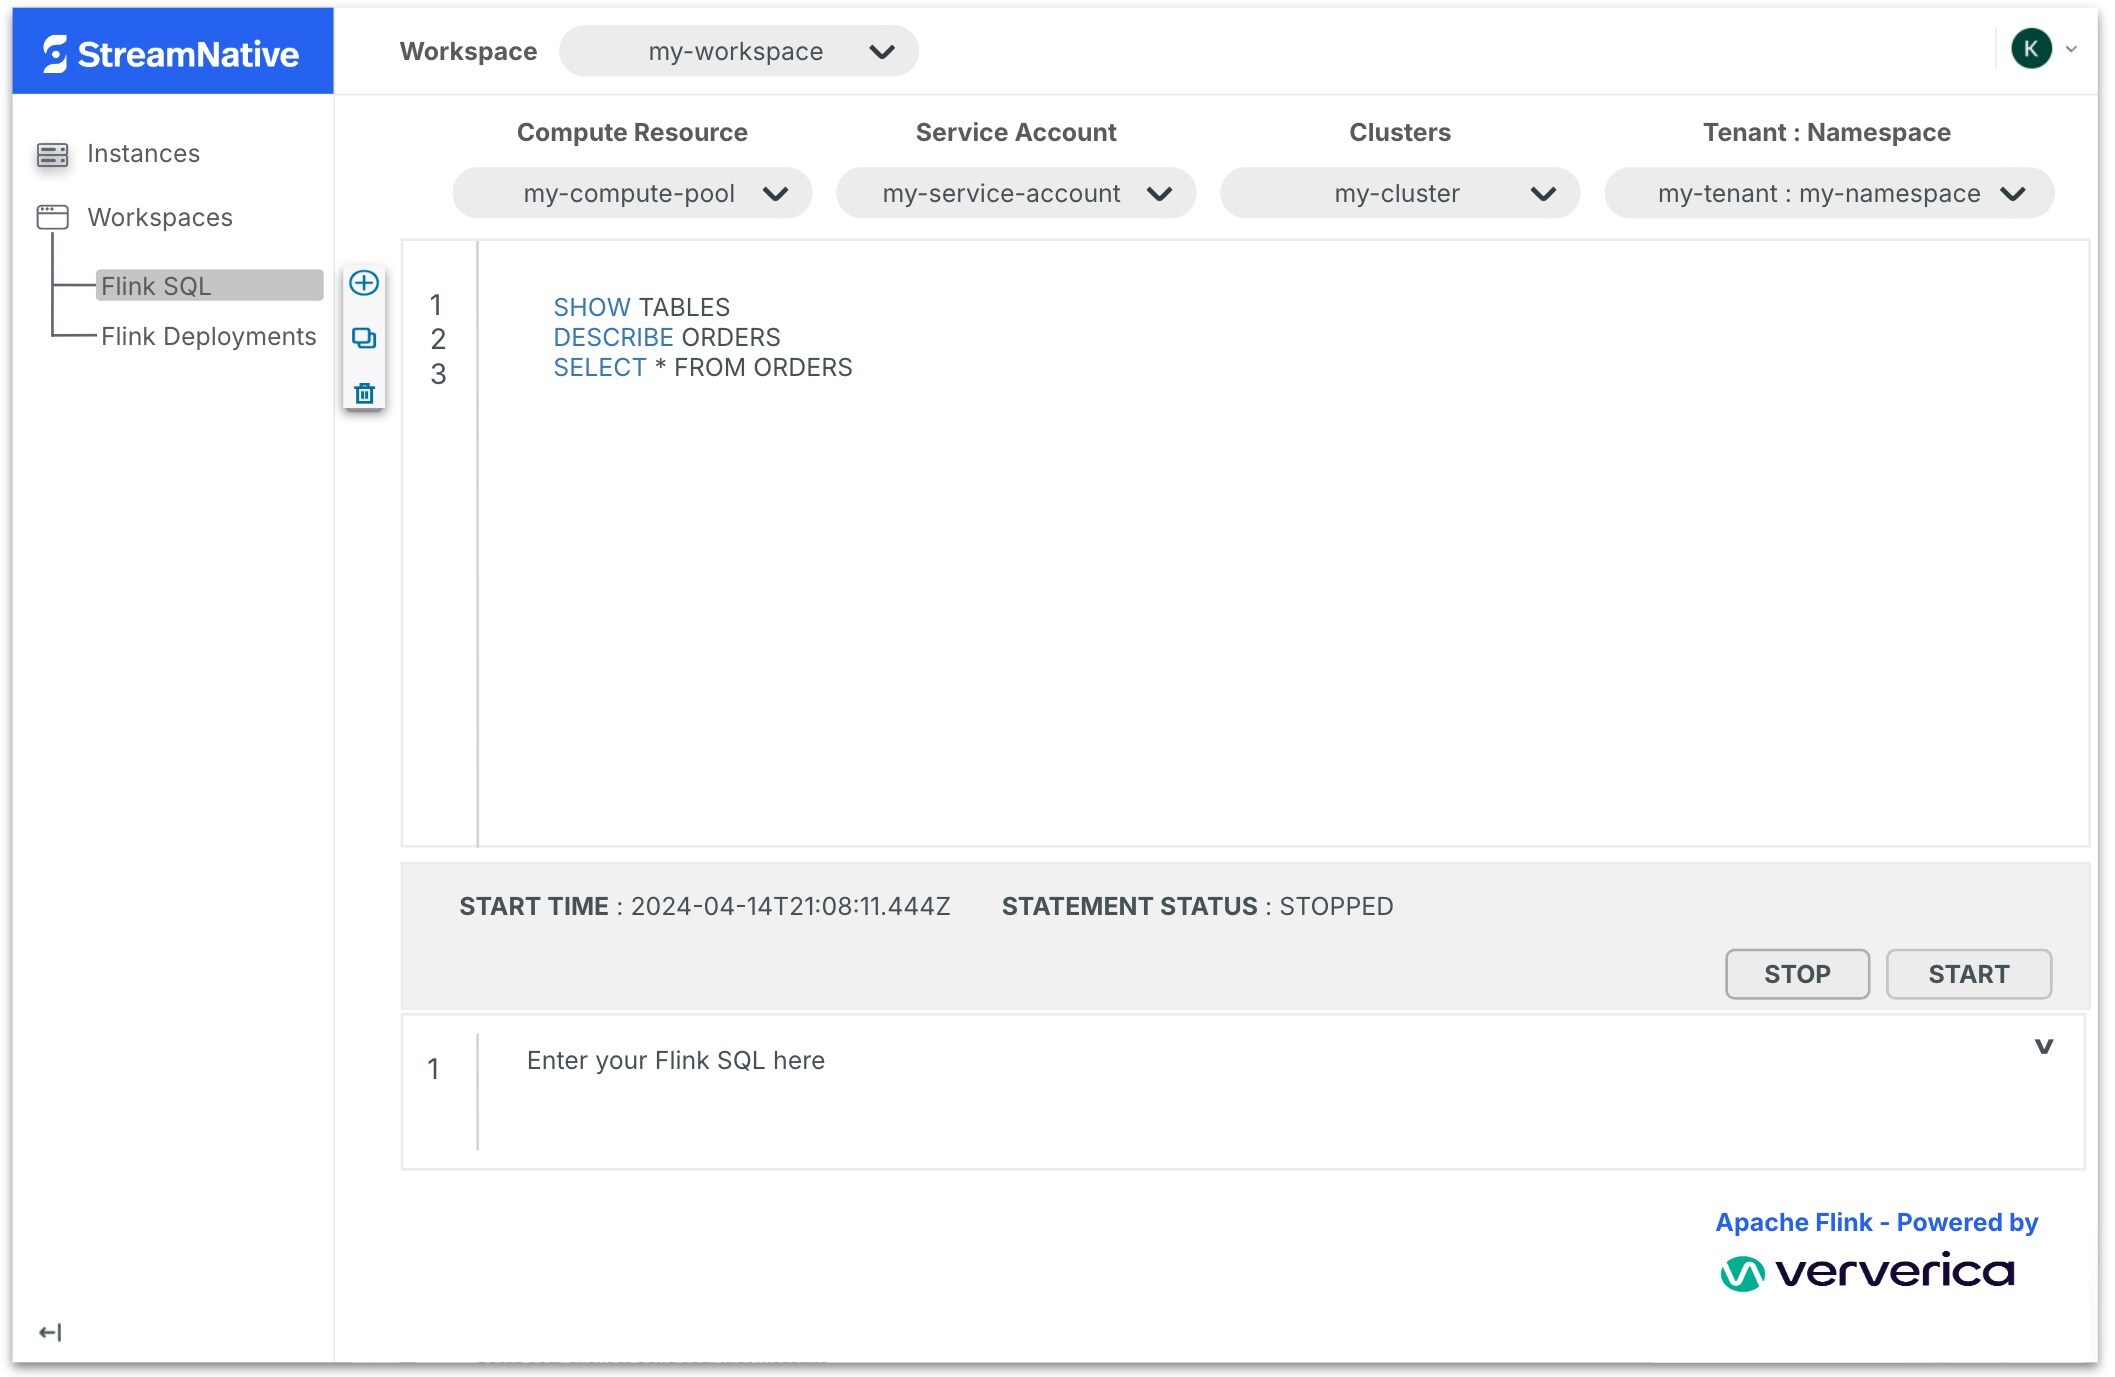The height and width of the screenshot is (1377, 2115).
Task: Select Flink Deployments tree item
Action: 208,336
